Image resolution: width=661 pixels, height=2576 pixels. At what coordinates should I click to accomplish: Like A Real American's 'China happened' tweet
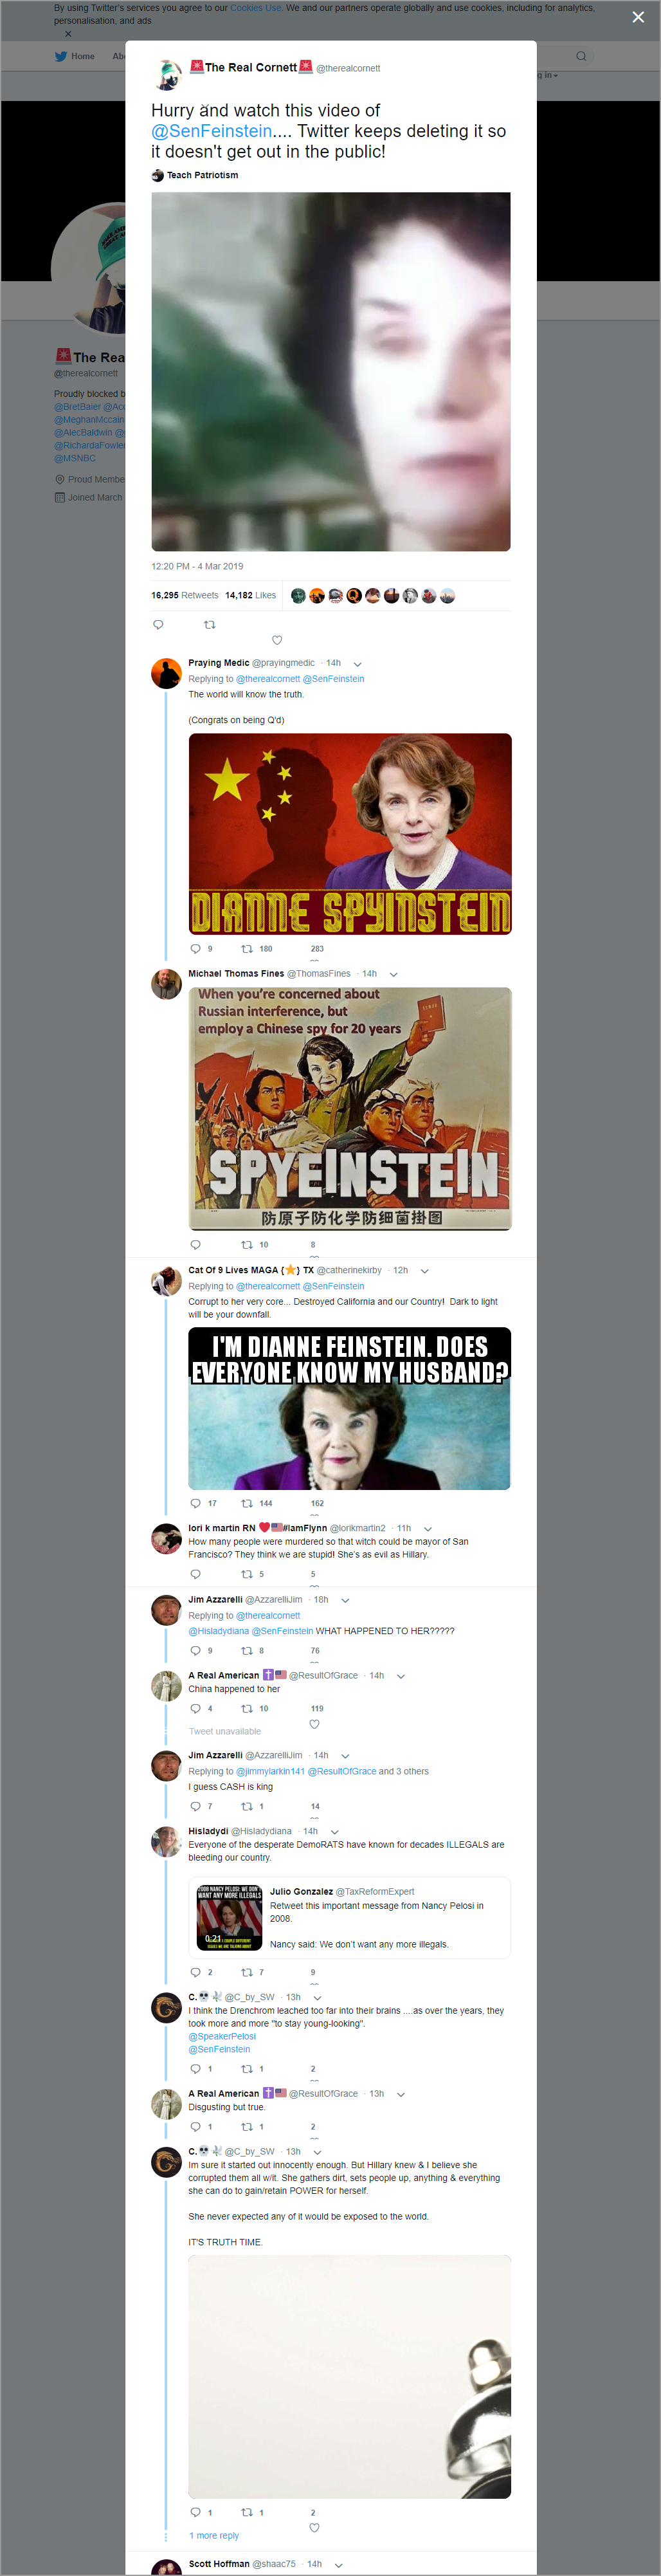pos(314,1724)
